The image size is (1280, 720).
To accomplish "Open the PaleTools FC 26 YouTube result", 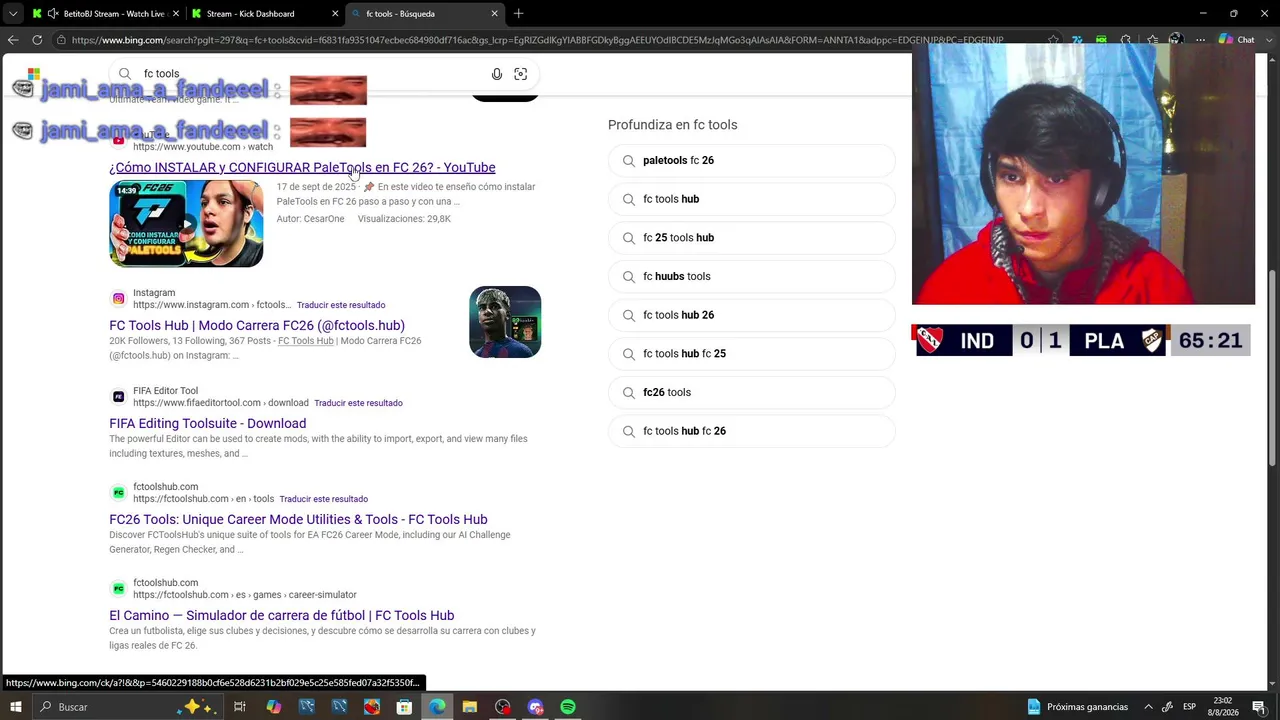I will tap(302, 167).
